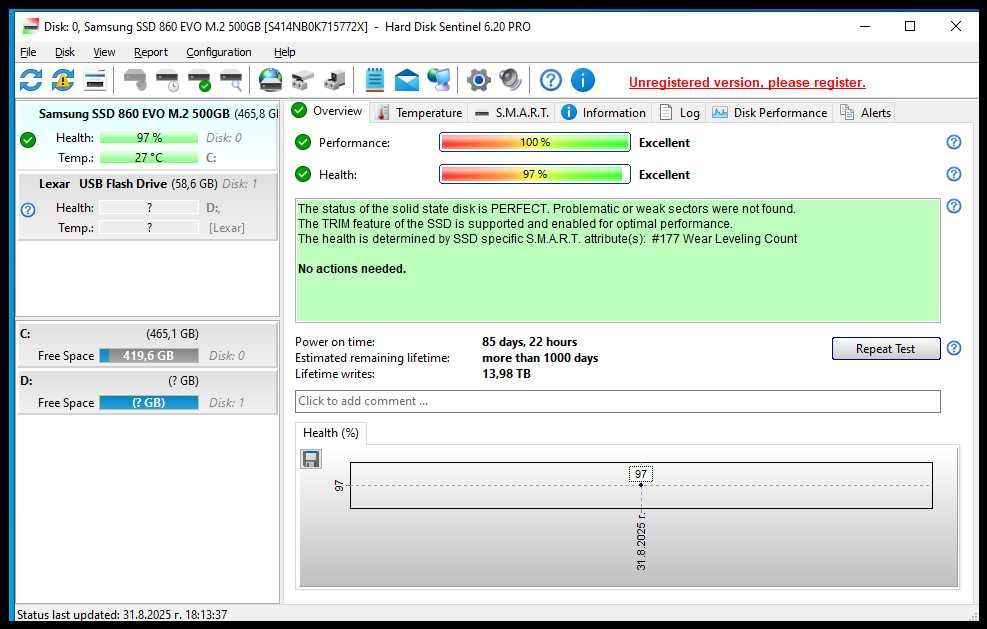The height and width of the screenshot is (629, 987).
Task: Open the File menu
Action: [x=28, y=52]
